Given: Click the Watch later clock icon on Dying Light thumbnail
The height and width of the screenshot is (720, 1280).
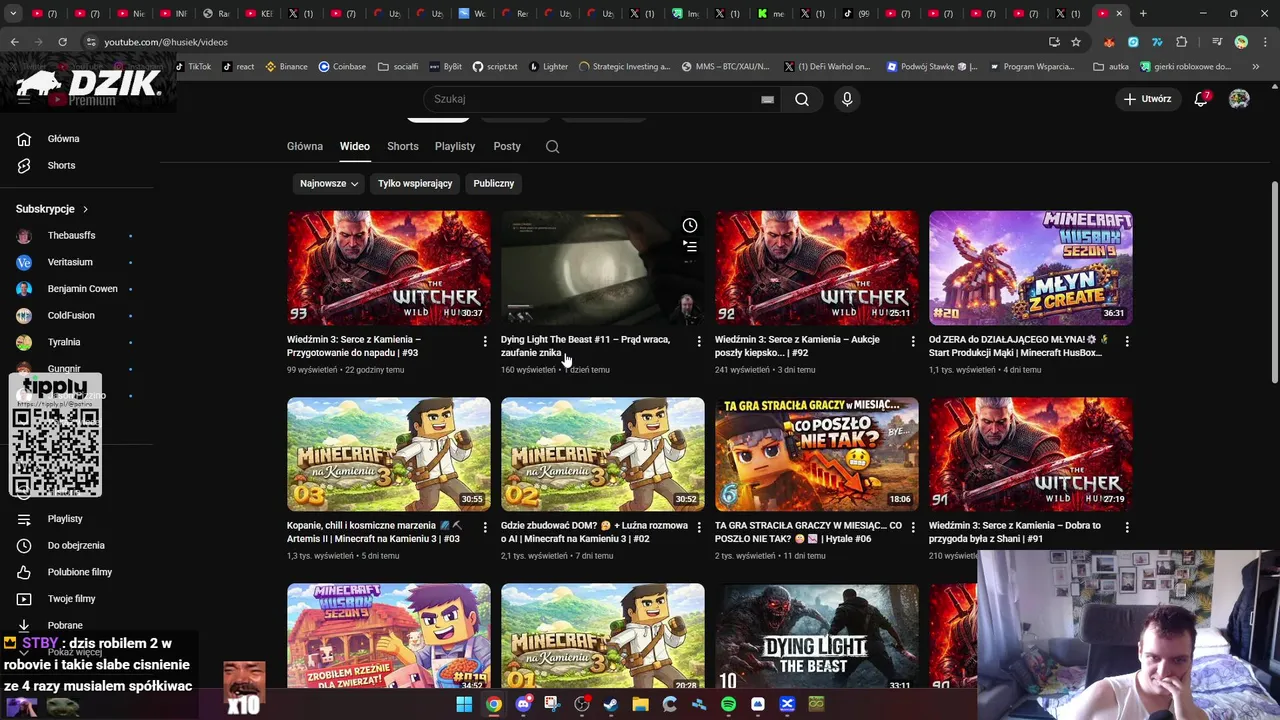Looking at the screenshot, I should 689,225.
